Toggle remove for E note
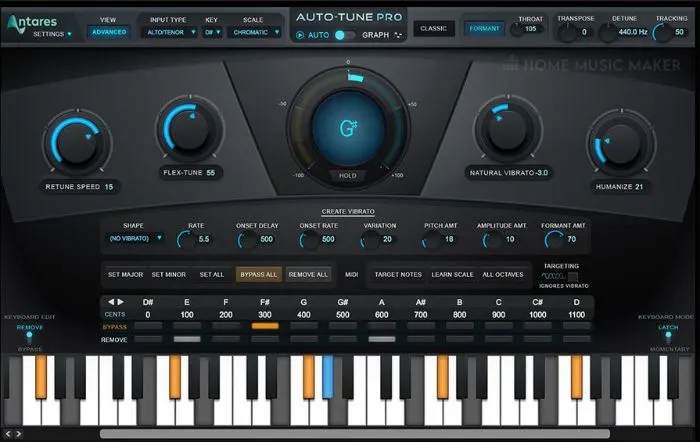 [x=187, y=339]
